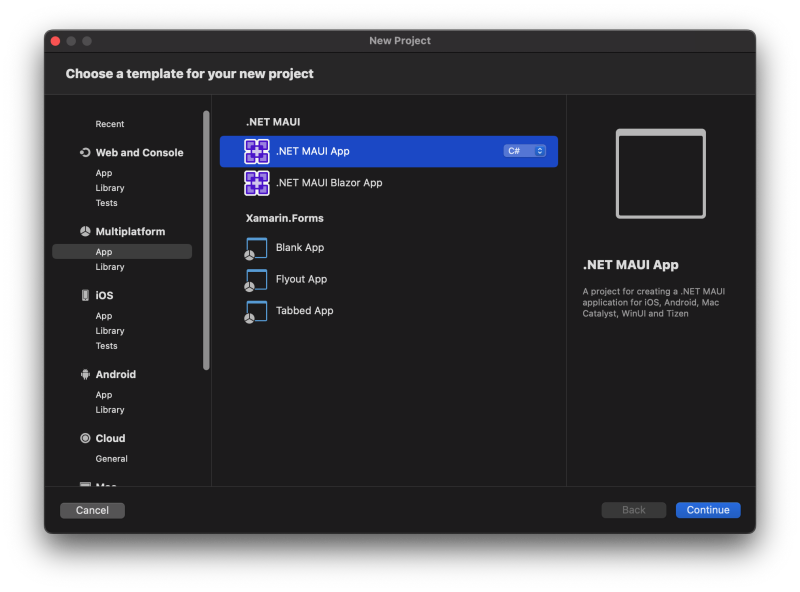The height and width of the screenshot is (592, 800).
Task: Click the Xamarin.Forms Blank App icon
Action: coord(257,248)
